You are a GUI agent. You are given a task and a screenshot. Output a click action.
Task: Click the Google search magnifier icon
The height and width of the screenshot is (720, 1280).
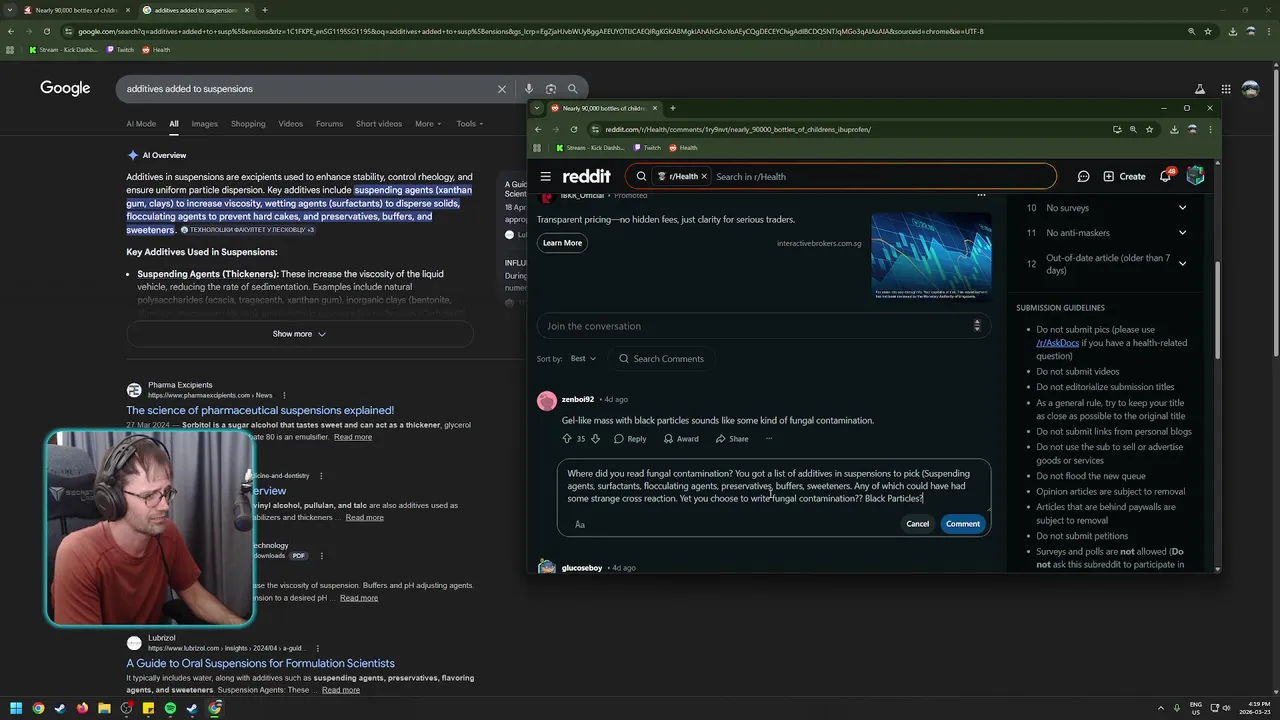573,89
